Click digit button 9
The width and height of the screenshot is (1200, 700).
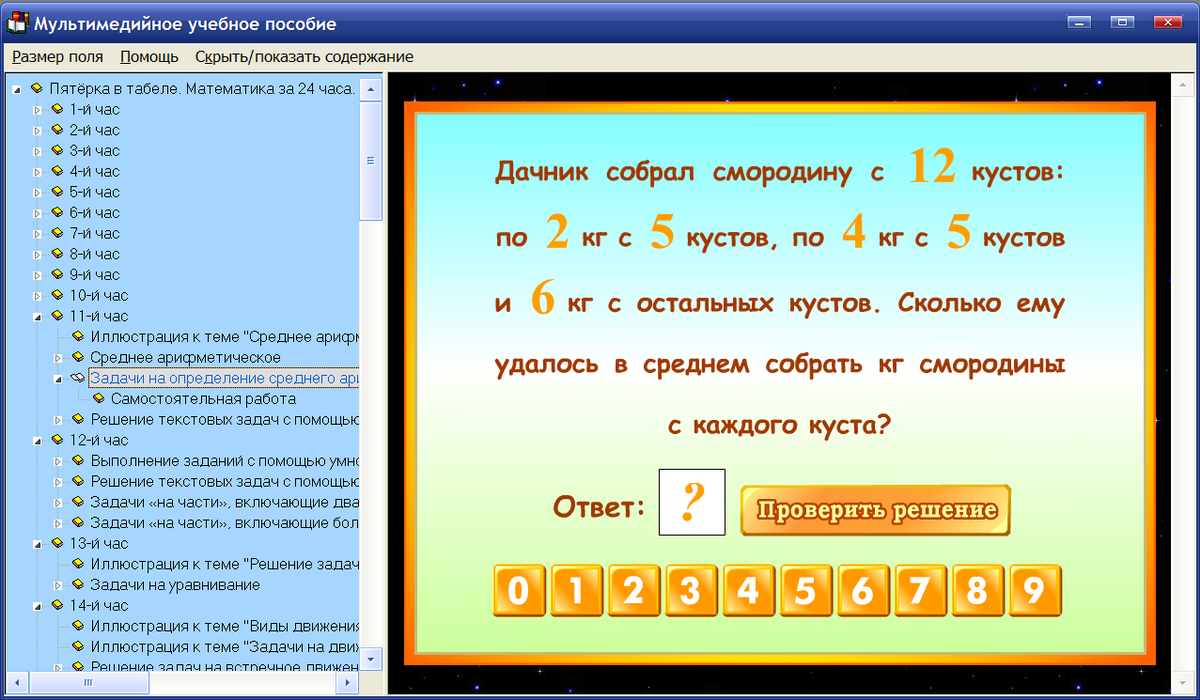(1035, 591)
